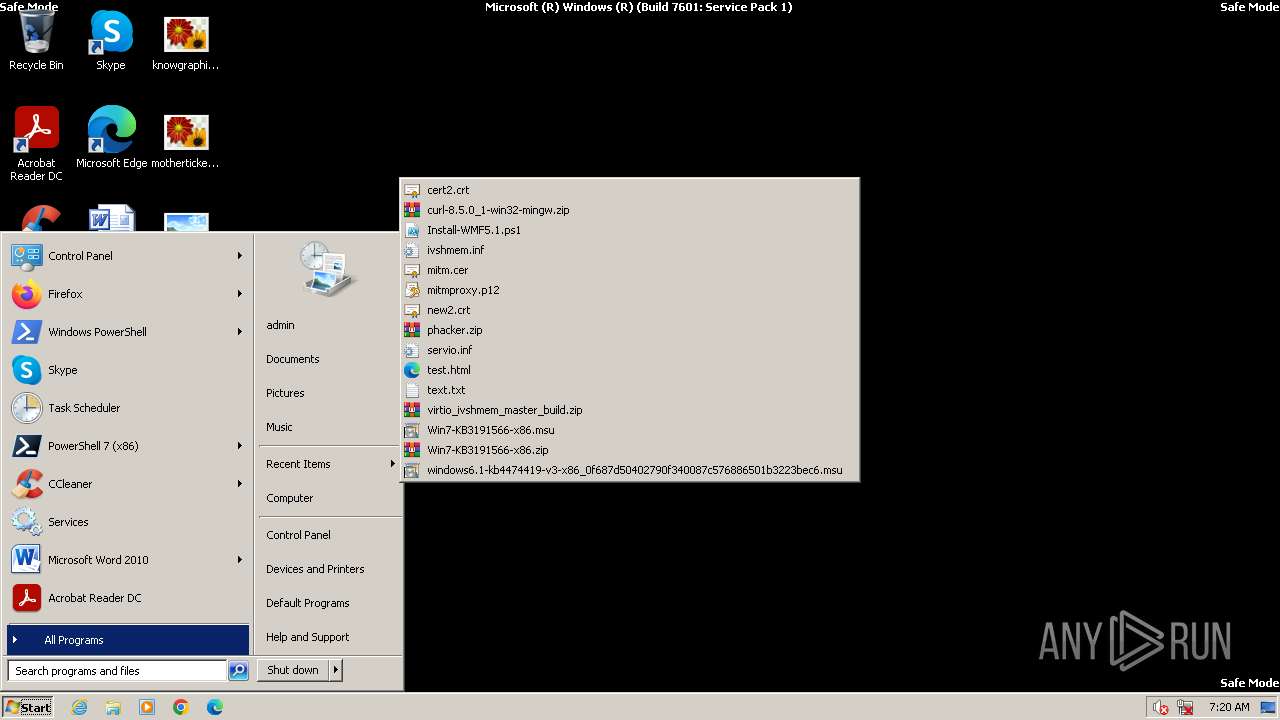Click Services gear icon
This screenshot has width=1280, height=720.
click(27, 522)
